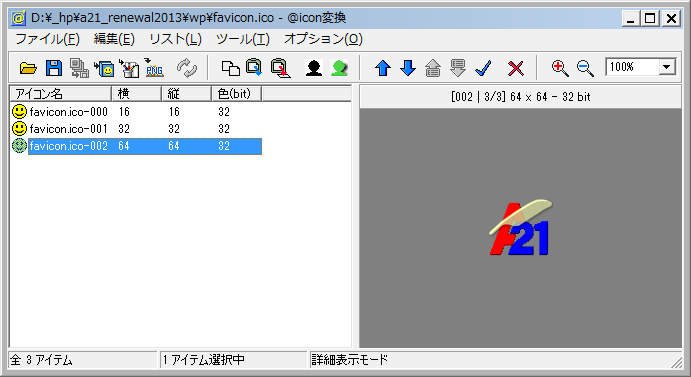Click the copy icon in toolbar
This screenshot has height=377, width=691.
coord(230,68)
